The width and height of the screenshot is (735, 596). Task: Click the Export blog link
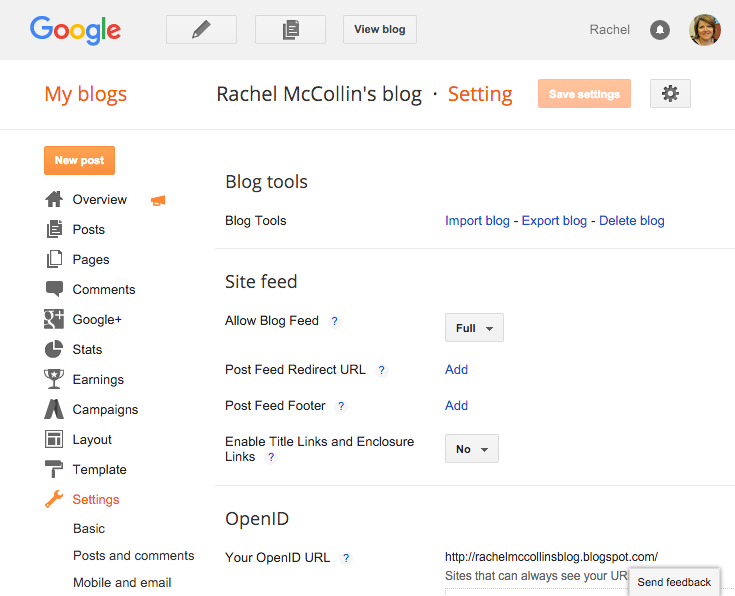pyautogui.click(x=554, y=221)
